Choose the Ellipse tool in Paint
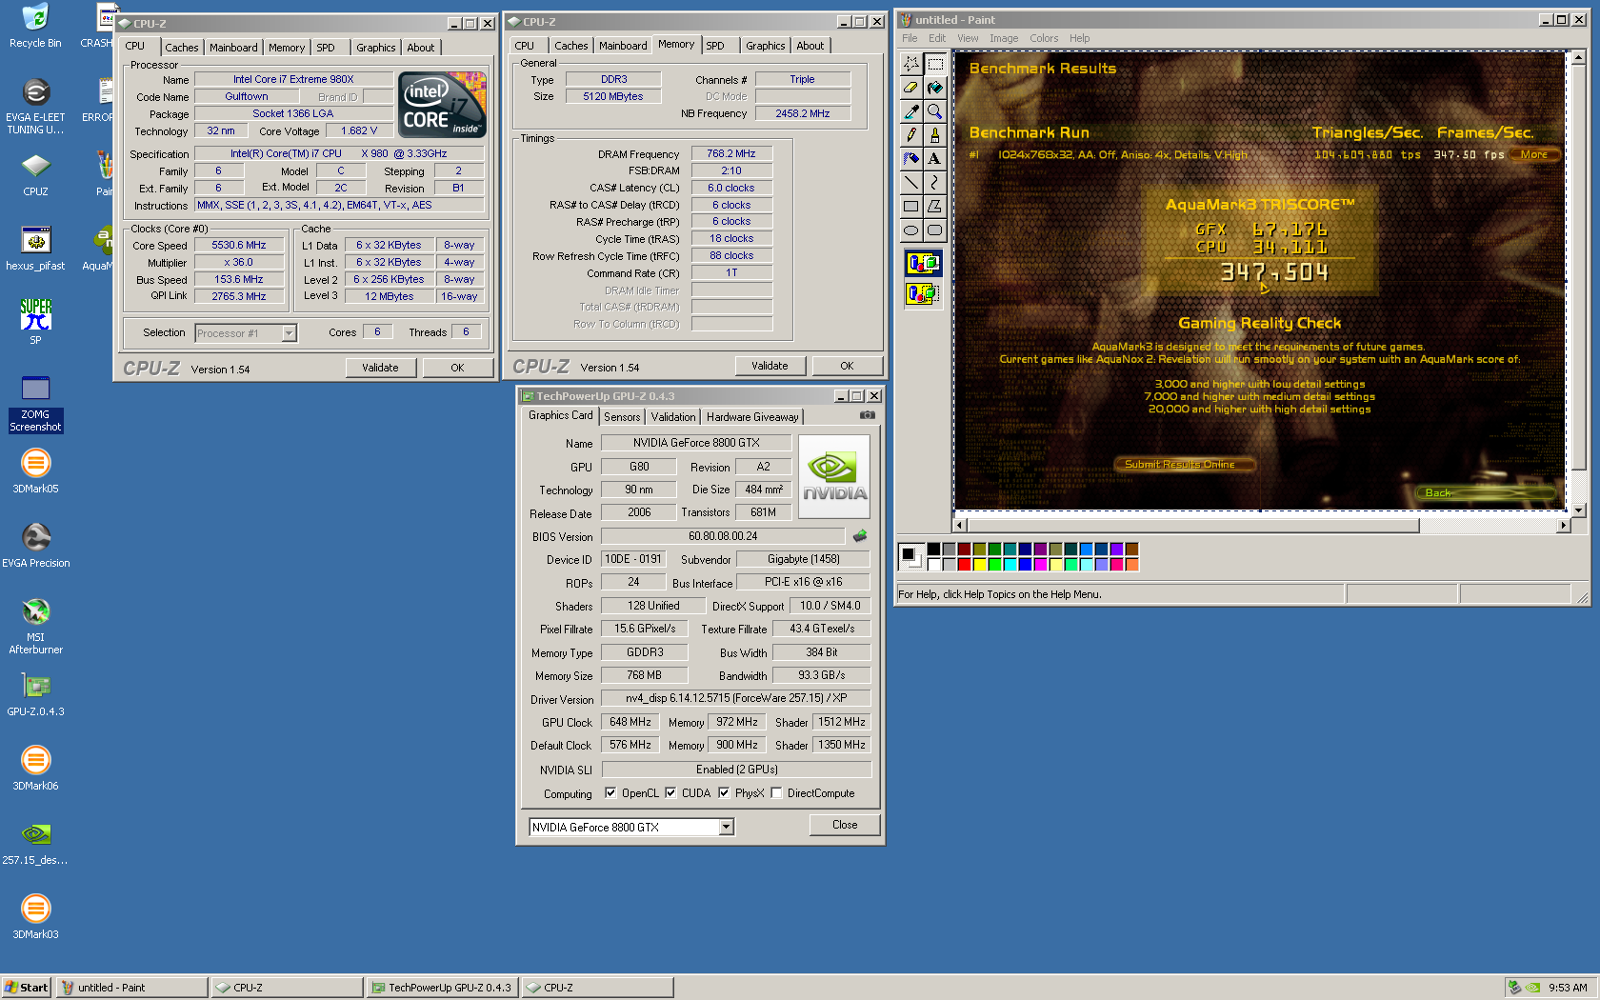The width and height of the screenshot is (1600, 1000). click(911, 231)
